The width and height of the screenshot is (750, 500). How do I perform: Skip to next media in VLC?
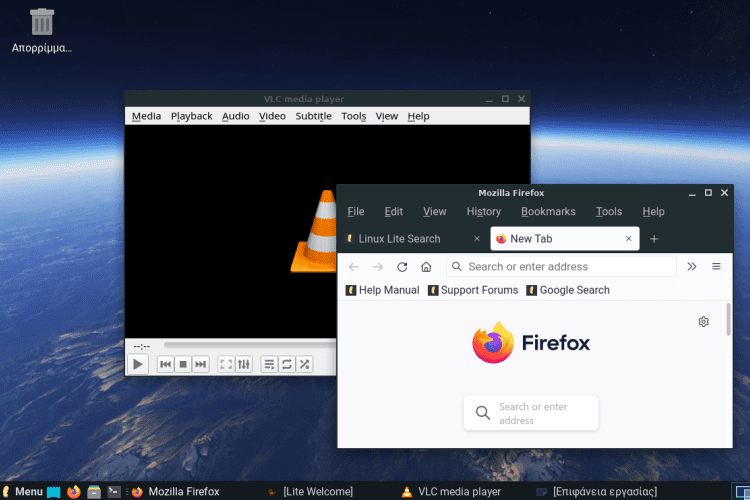coord(200,365)
